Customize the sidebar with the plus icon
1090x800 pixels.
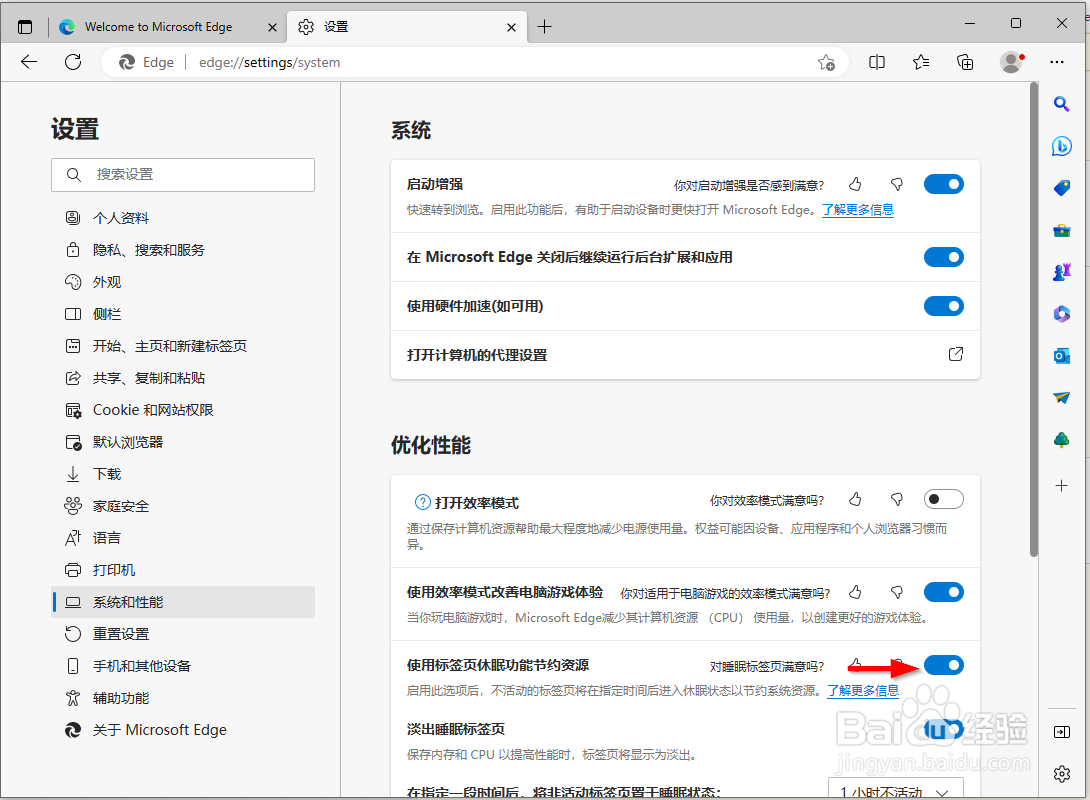coord(1062,486)
